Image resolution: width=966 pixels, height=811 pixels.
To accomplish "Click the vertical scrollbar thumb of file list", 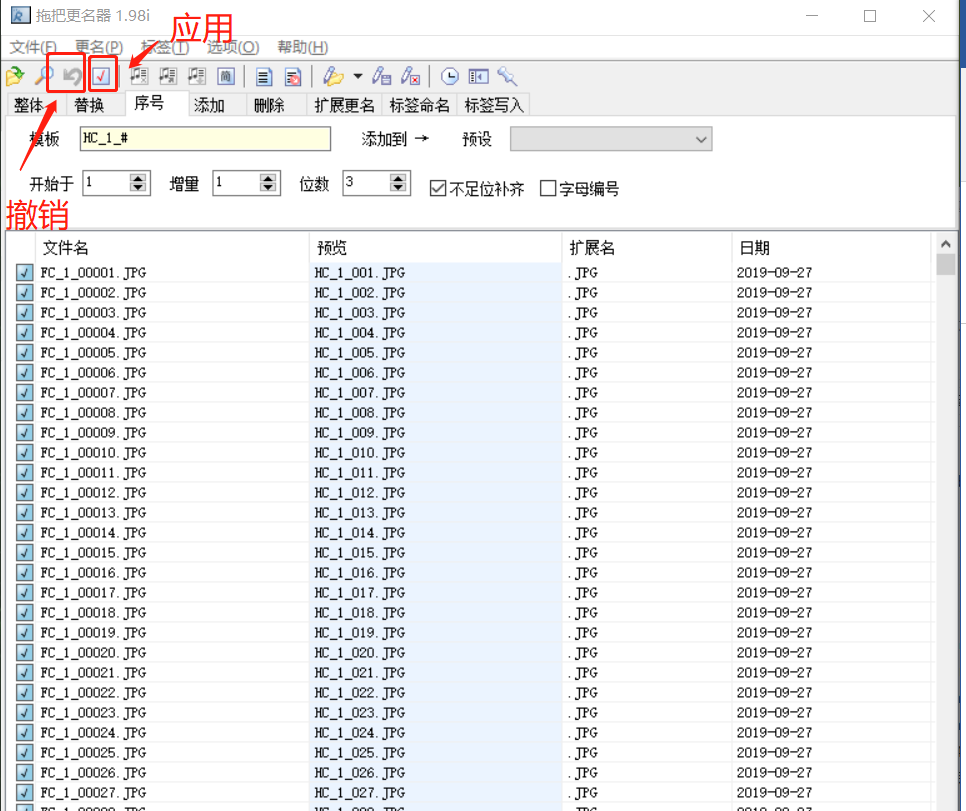I will (945, 264).
